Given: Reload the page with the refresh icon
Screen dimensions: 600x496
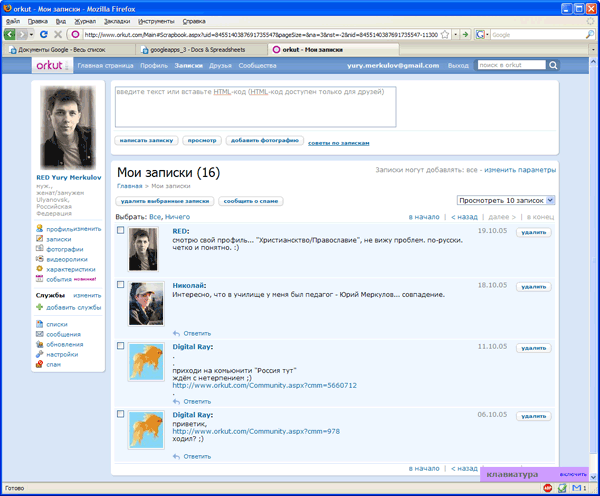Looking at the screenshot, I should coord(44,34).
